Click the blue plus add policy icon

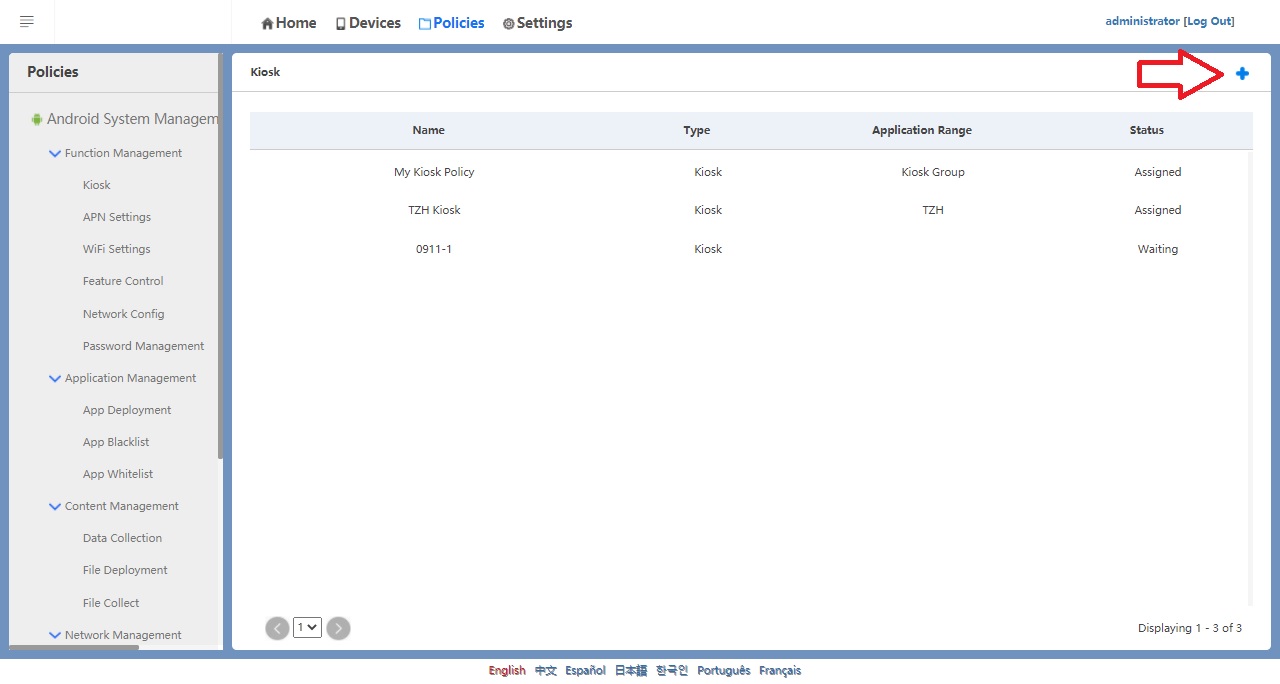point(1242,73)
